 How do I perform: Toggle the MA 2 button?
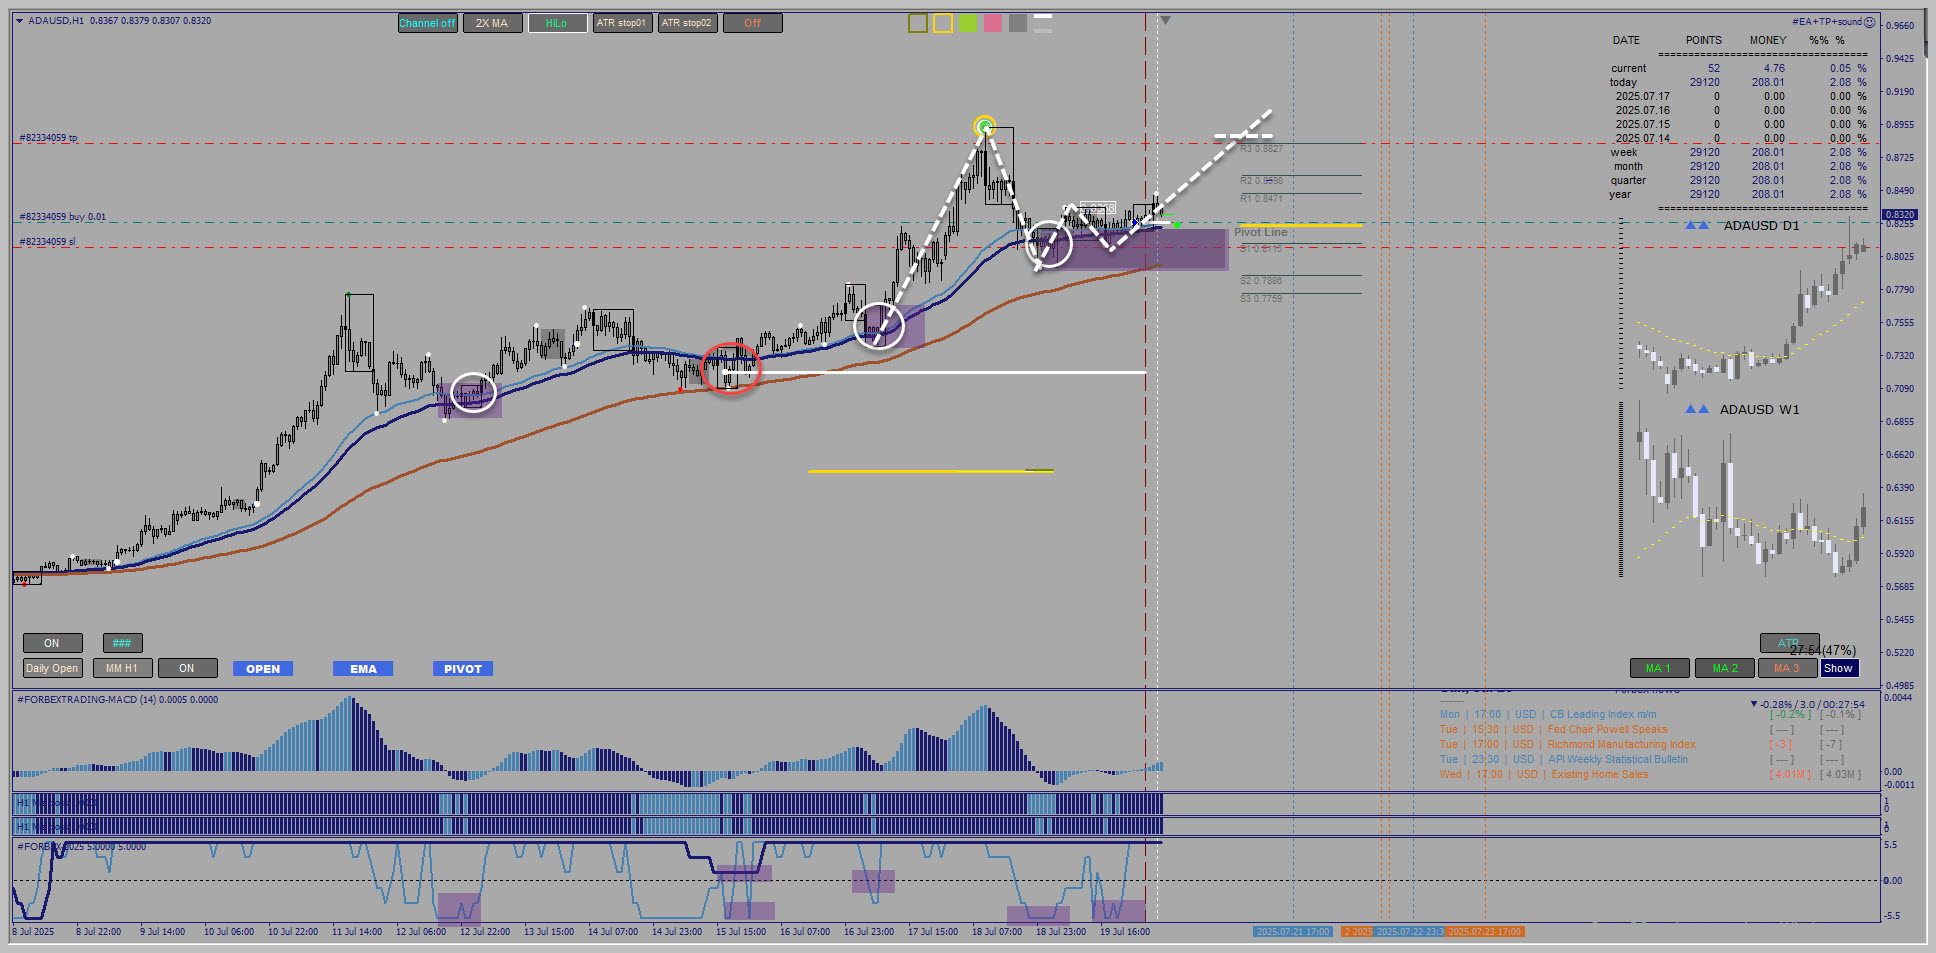coord(1724,668)
